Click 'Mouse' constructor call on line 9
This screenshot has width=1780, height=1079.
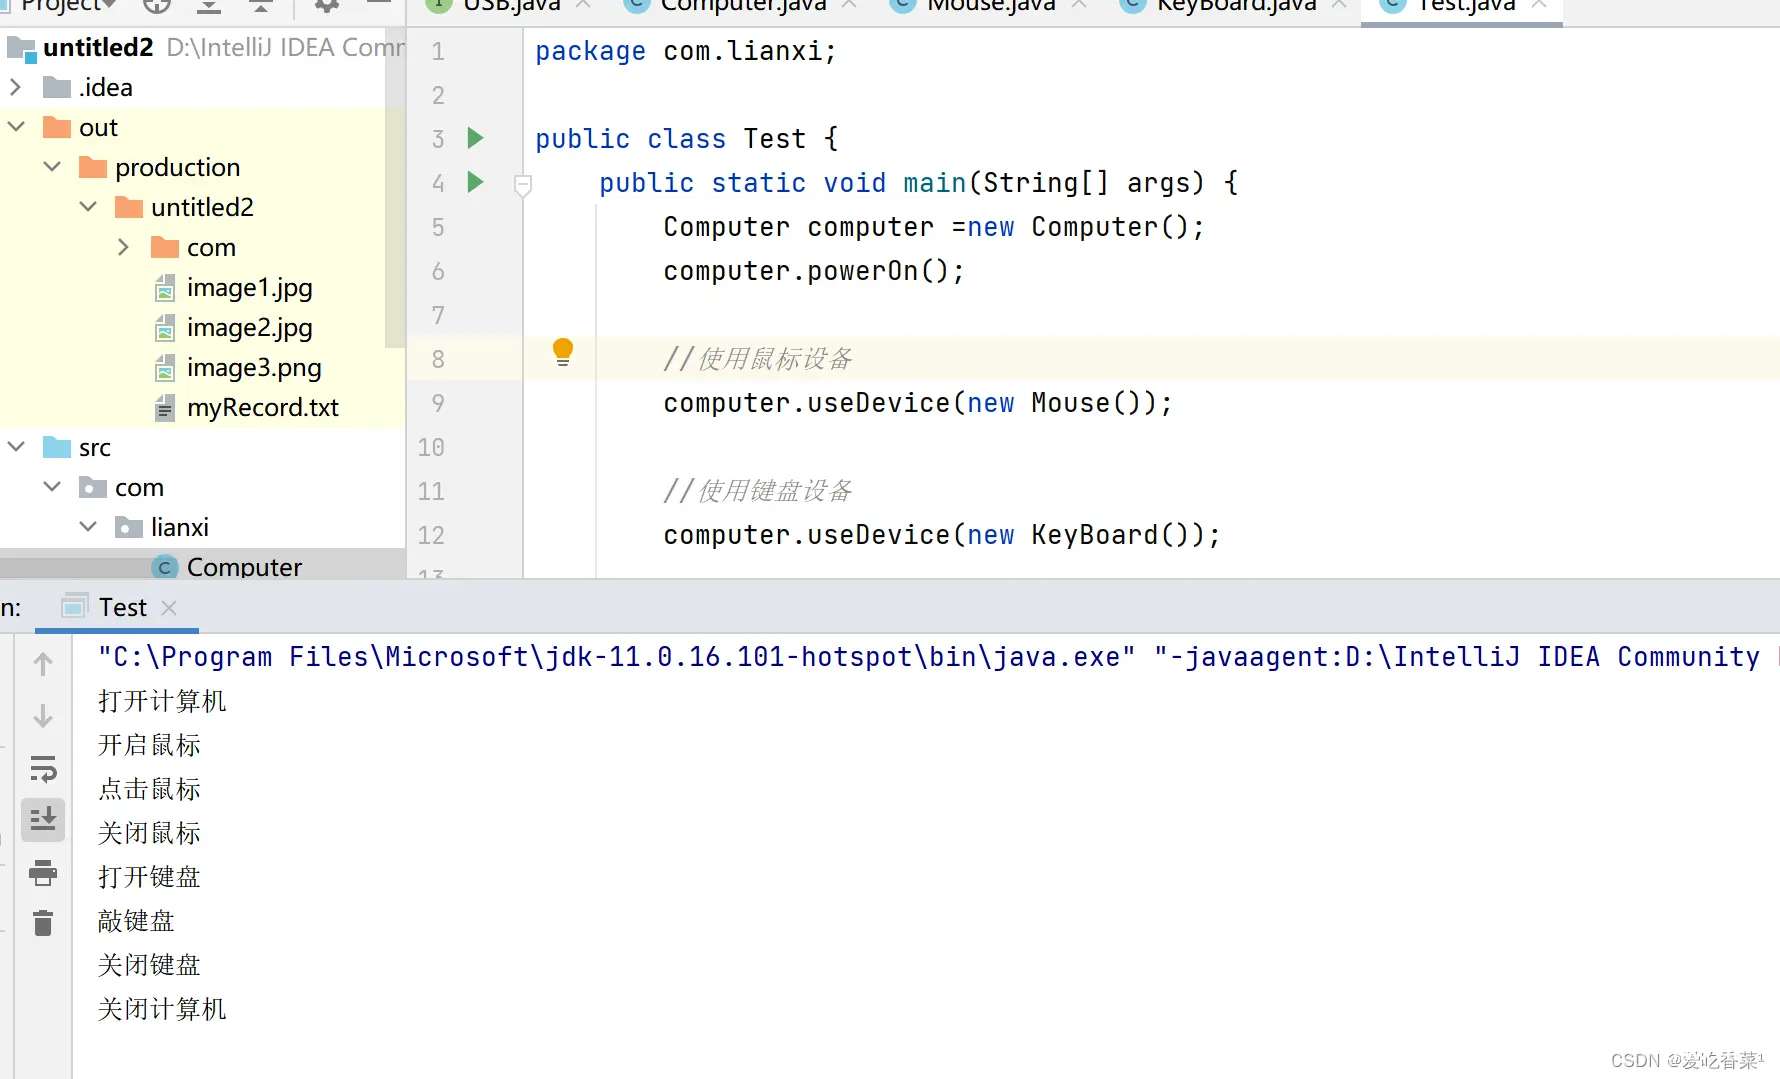point(1070,403)
